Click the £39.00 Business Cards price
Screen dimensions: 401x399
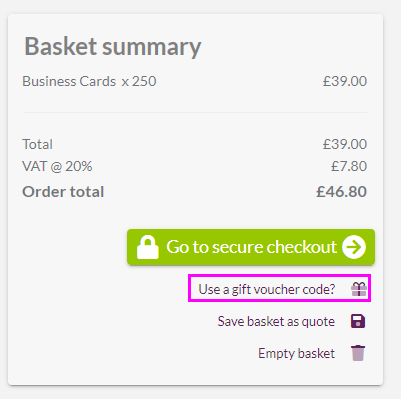[x=345, y=81]
